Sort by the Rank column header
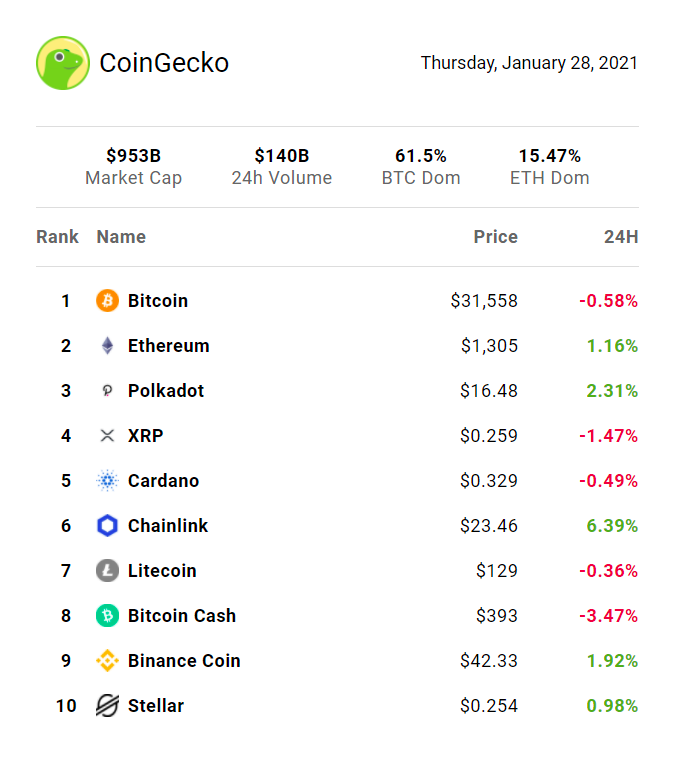This screenshot has width=674, height=775. click(57, 237)
